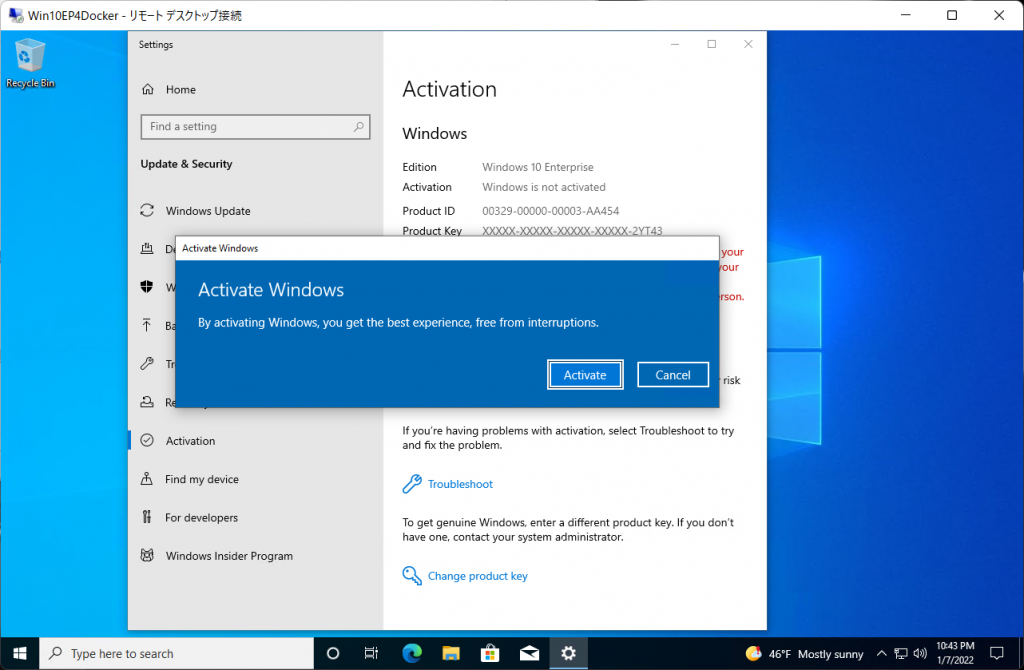The height and width of the screenshot is (670, 1024).
Task: Click the For developers tools icon
Action: point(147,517)
